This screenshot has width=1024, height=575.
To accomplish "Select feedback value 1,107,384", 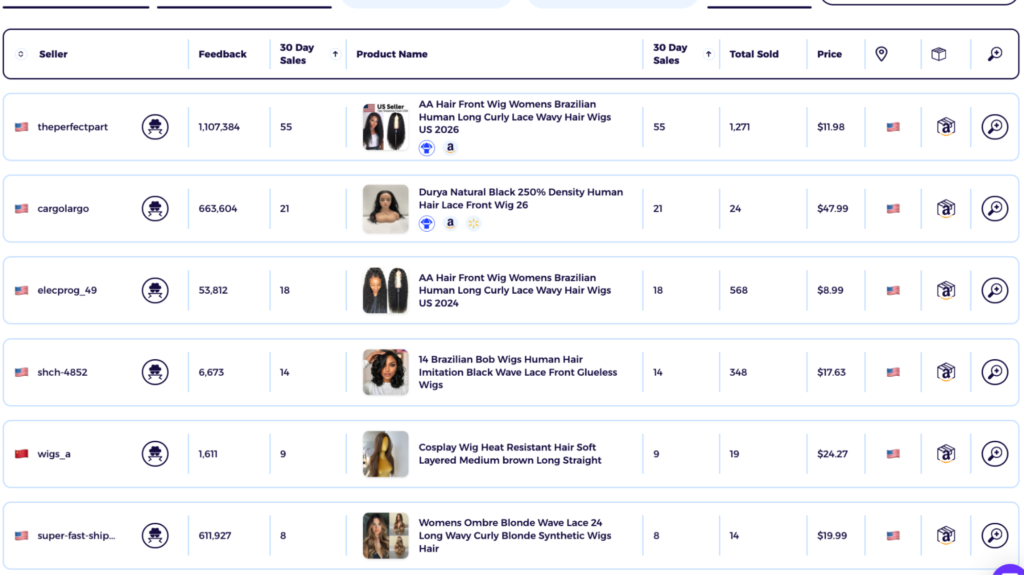I will coord(219,127).
